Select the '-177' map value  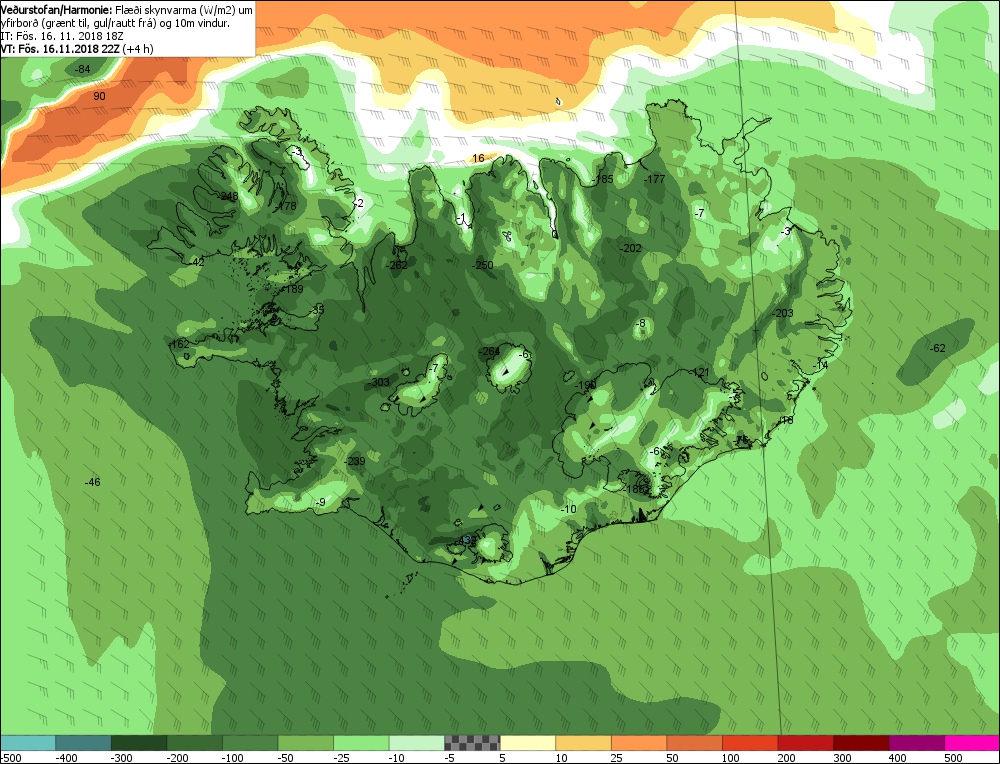tap(654, 179)
